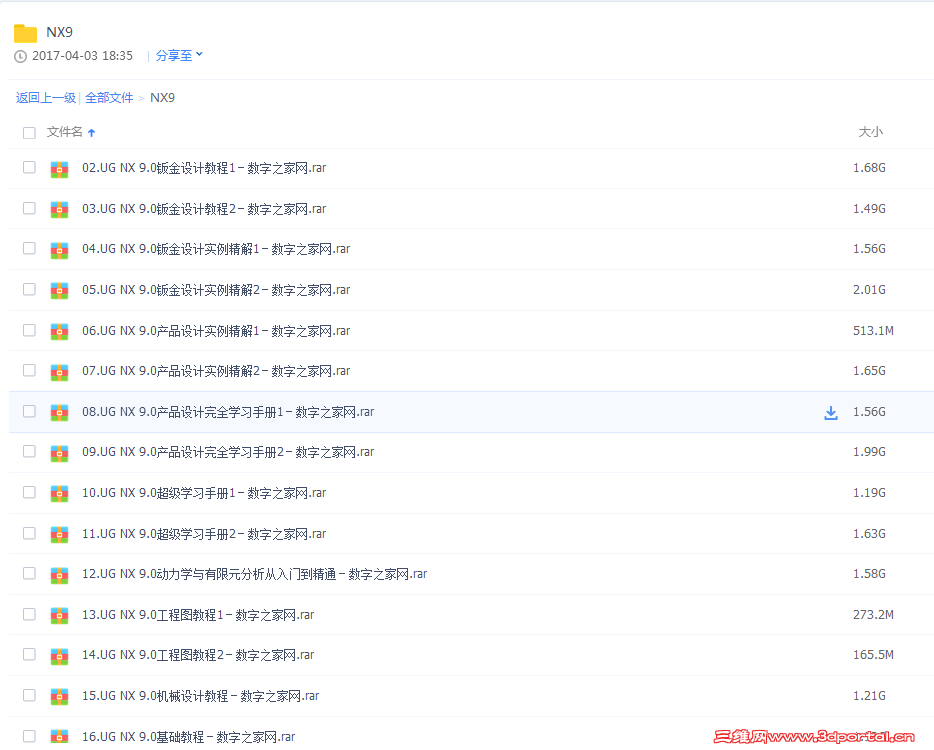
Task: Check the box for 05.UG NX 9.0钣金设计实例精解2
Action: [x=29, y=290]
